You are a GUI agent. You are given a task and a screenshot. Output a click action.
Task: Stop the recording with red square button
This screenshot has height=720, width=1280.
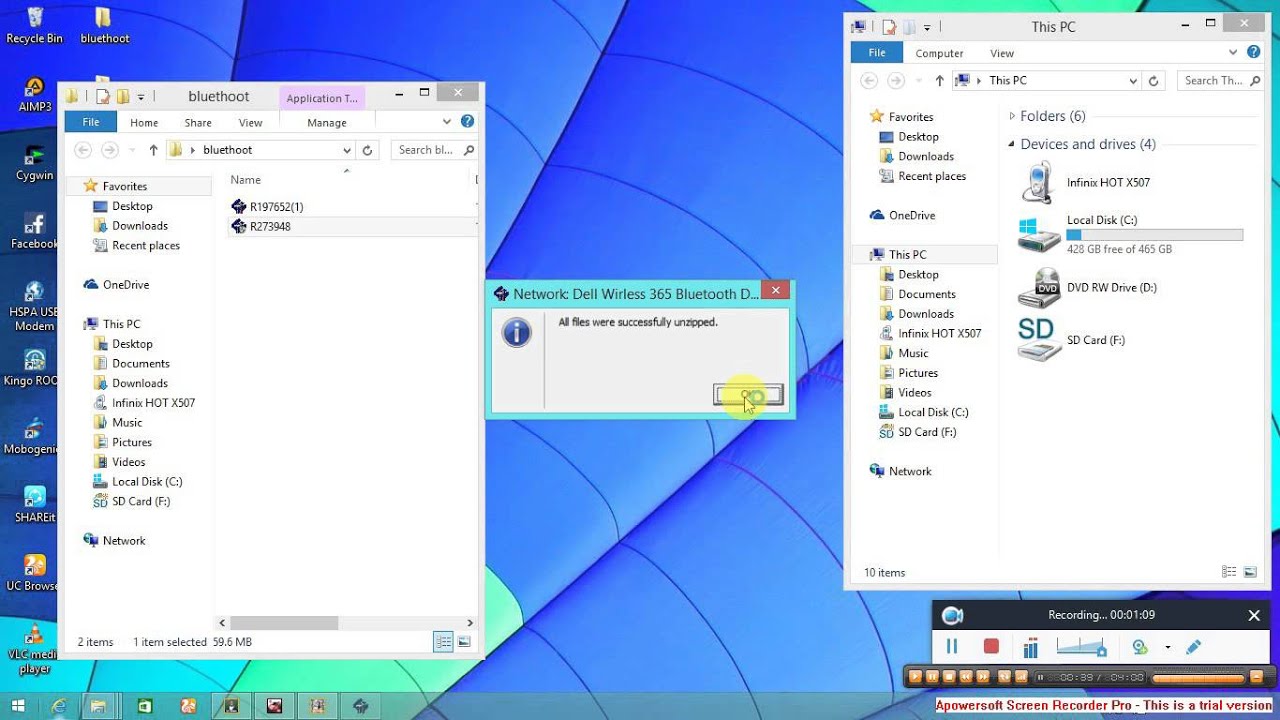coord(991,647)
